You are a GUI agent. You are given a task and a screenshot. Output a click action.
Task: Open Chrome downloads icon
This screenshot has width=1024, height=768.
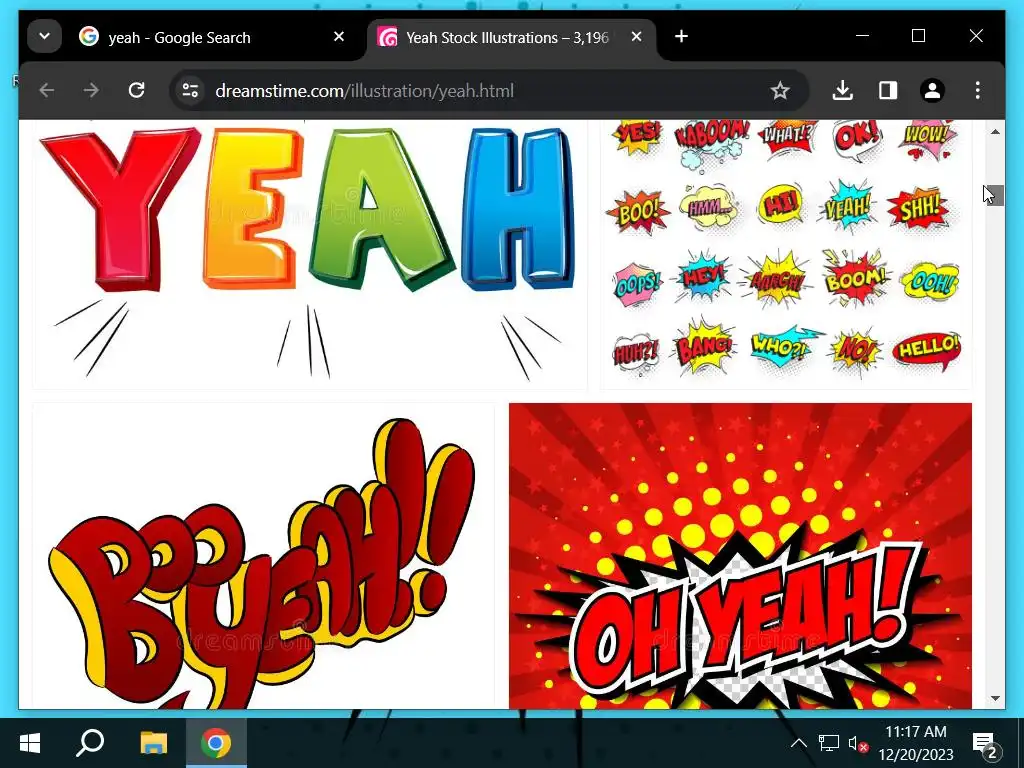[843, 90]
